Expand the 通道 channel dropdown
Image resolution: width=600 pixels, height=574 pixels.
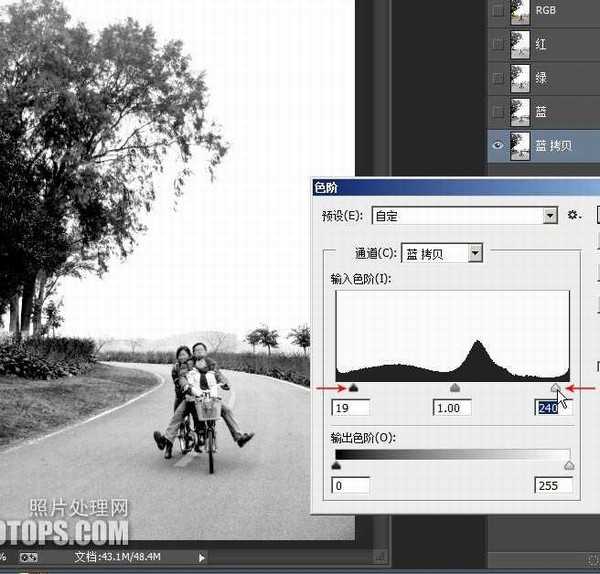[x=475, y=254]
